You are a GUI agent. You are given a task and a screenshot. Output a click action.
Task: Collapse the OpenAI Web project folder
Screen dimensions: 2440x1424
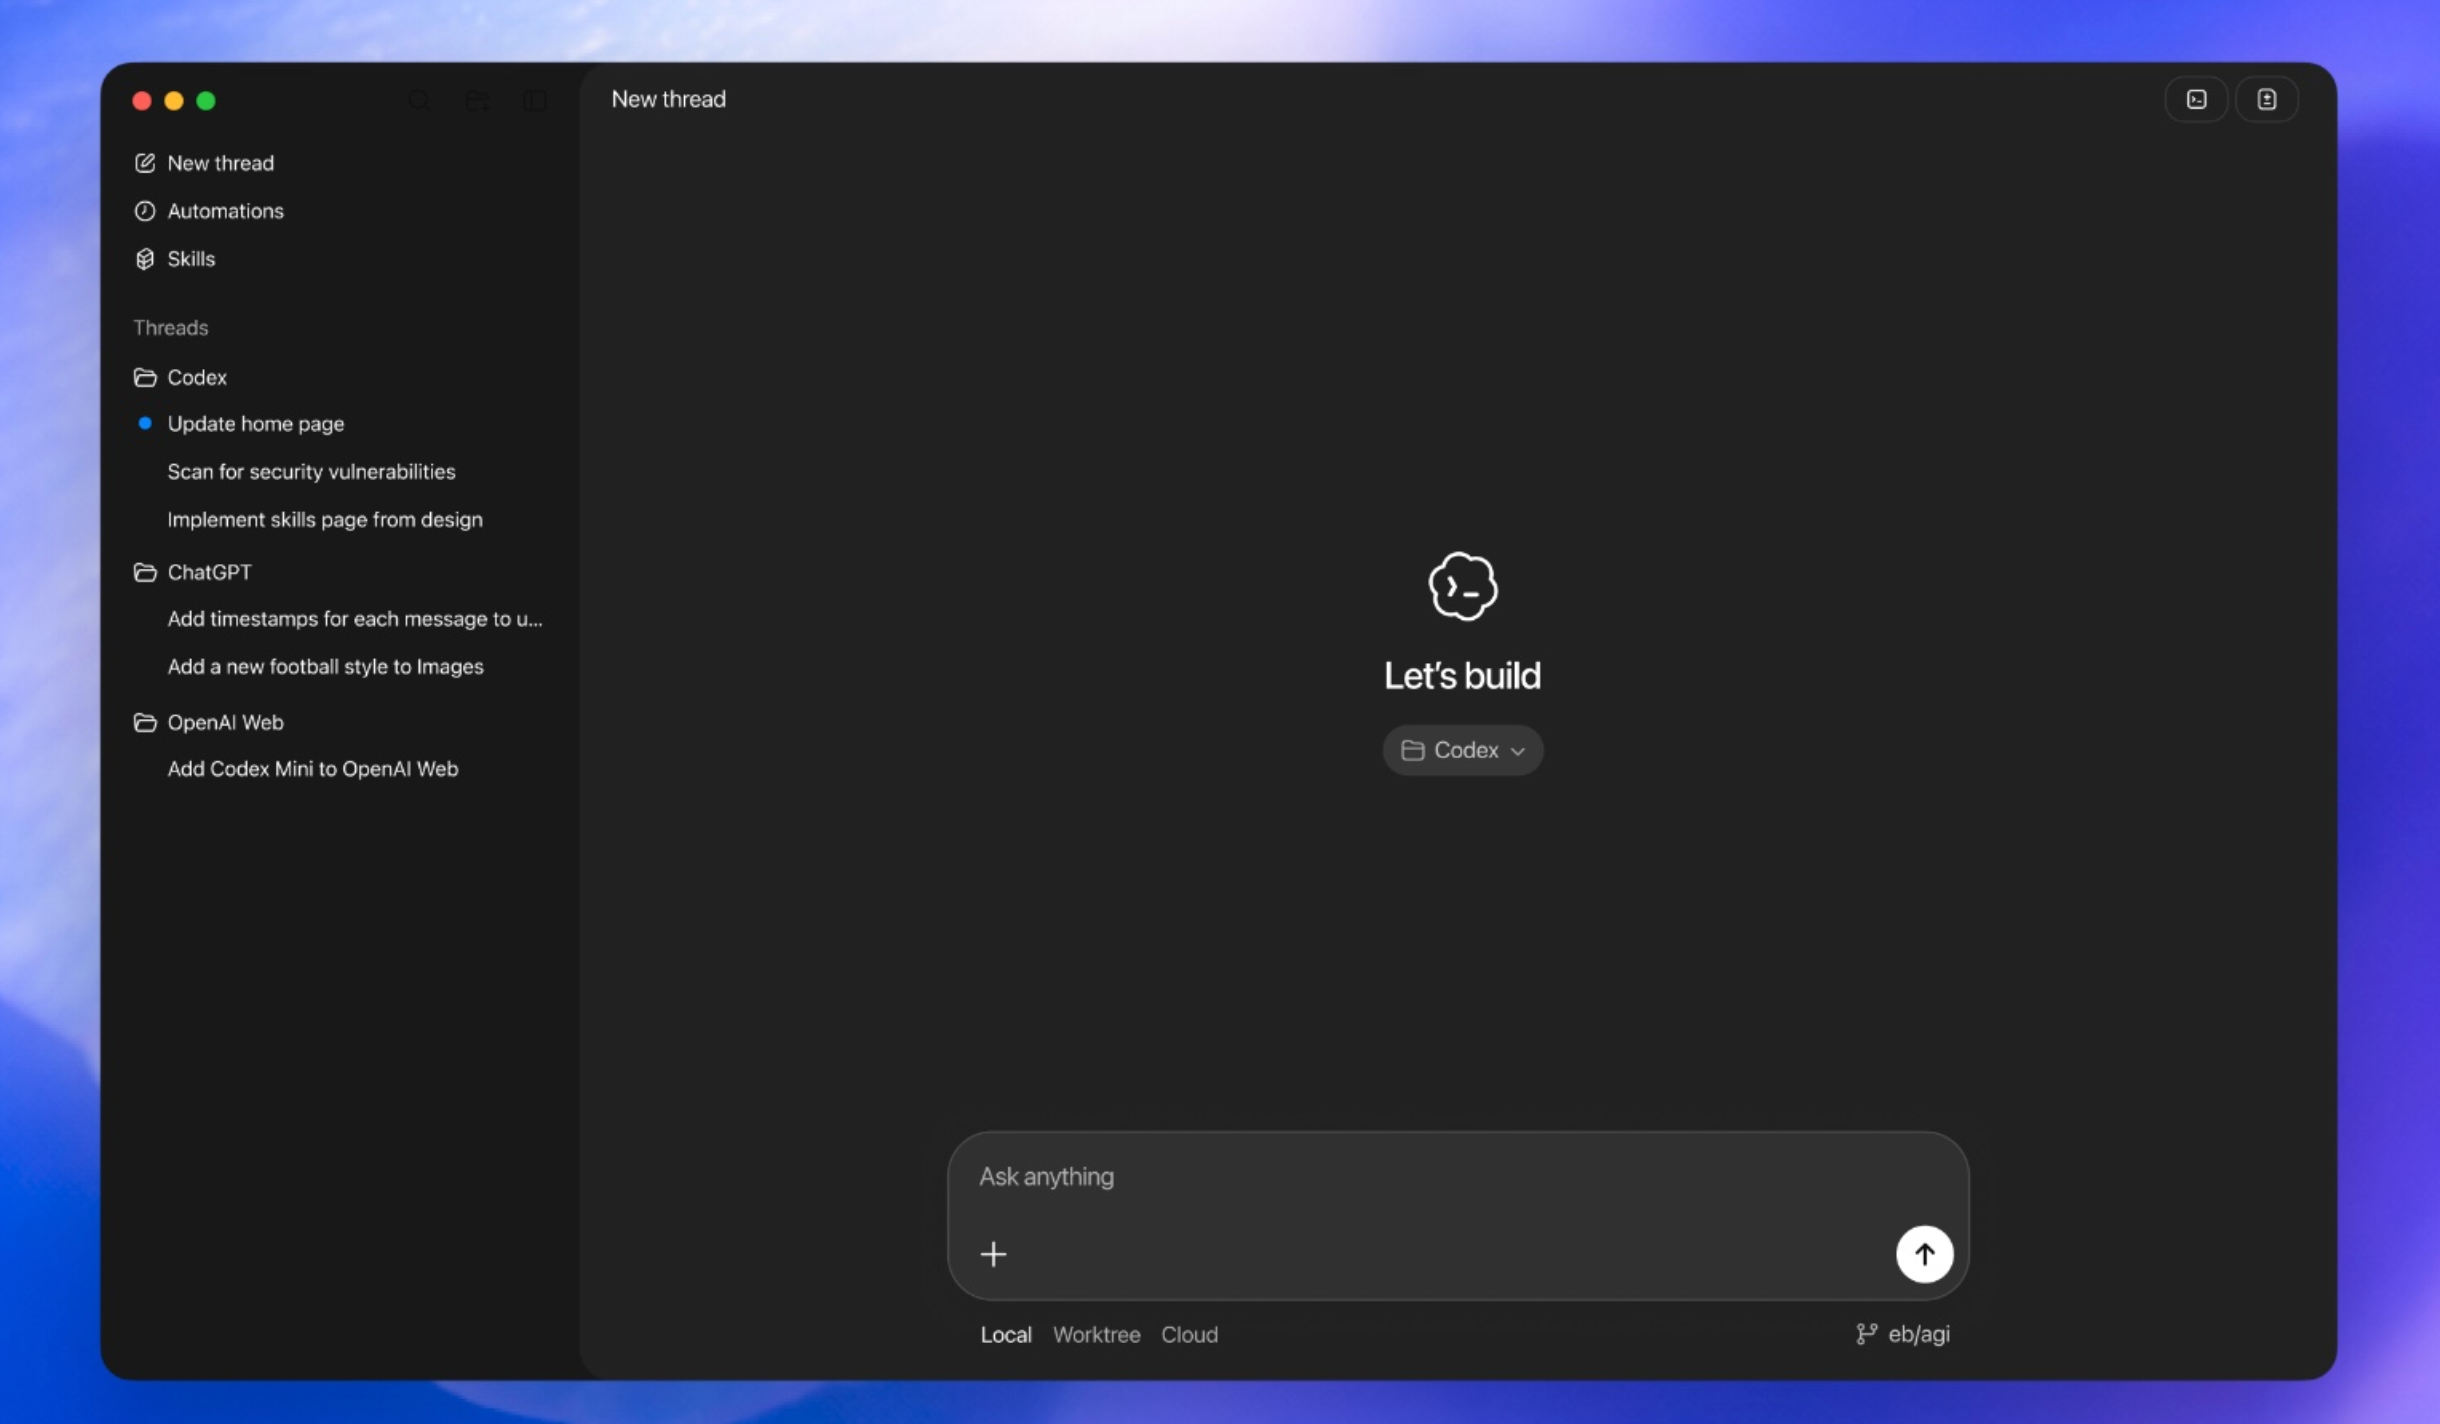click(x=209, y=722)
